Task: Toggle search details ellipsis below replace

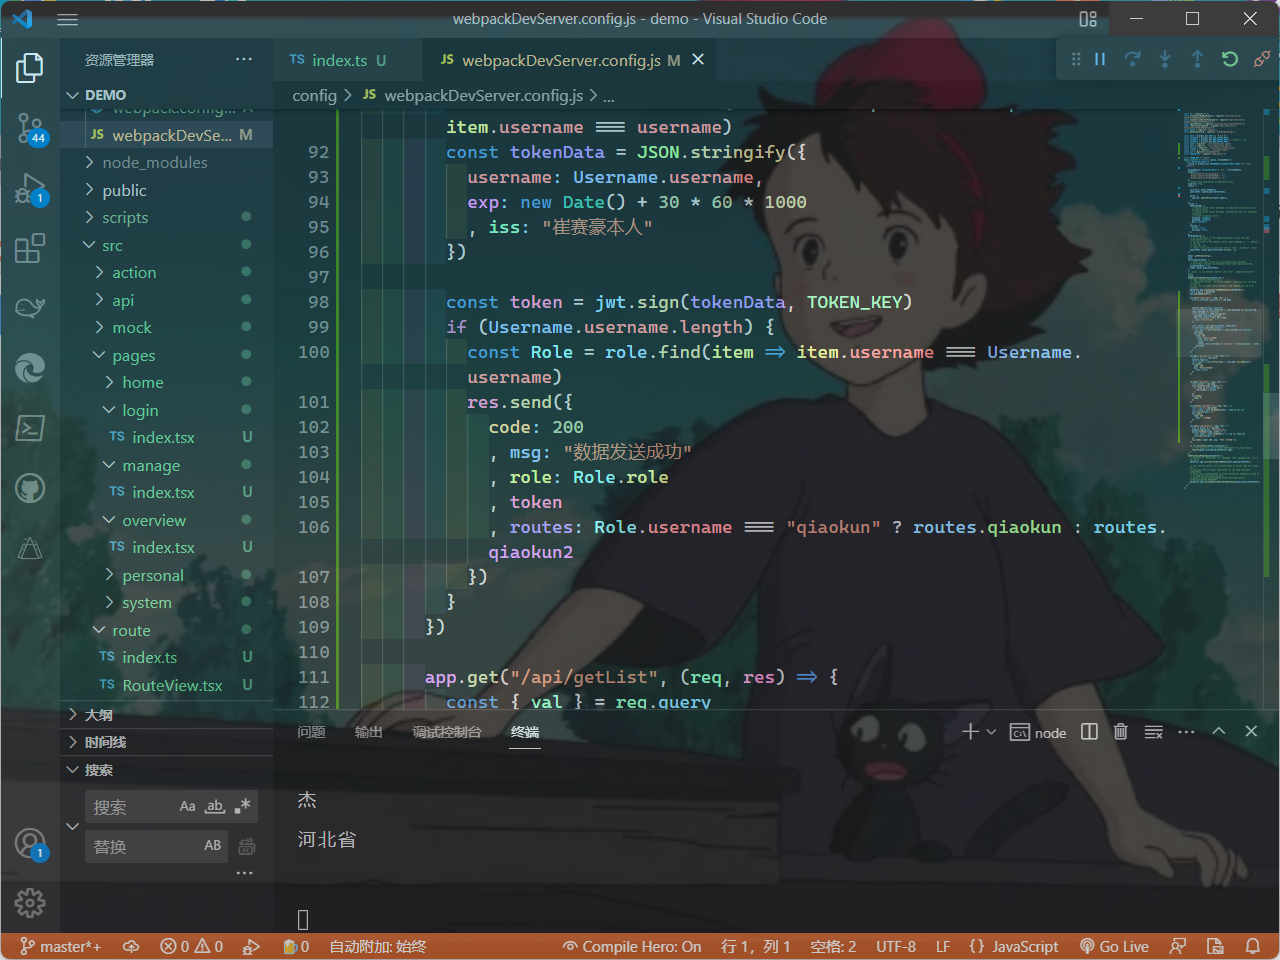Action: (244, 873)
